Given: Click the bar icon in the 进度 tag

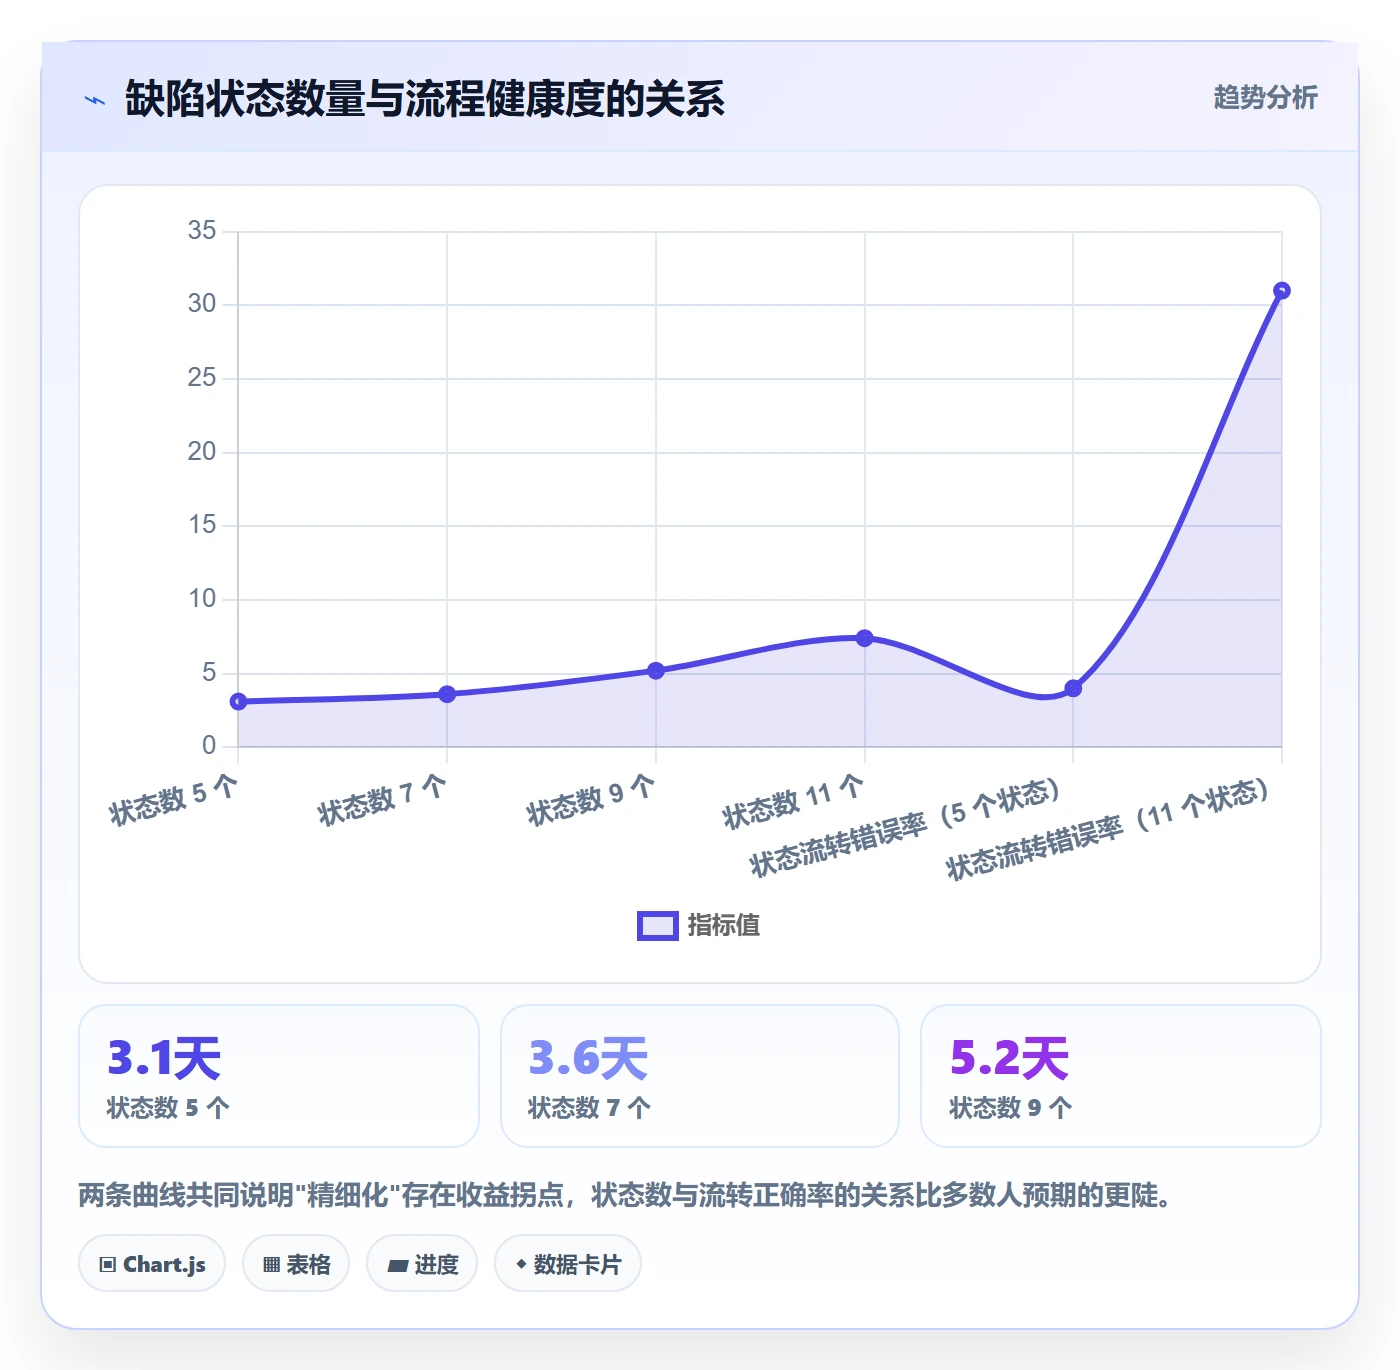Looking at the screenshot, I should click(x=397, y=1266).
